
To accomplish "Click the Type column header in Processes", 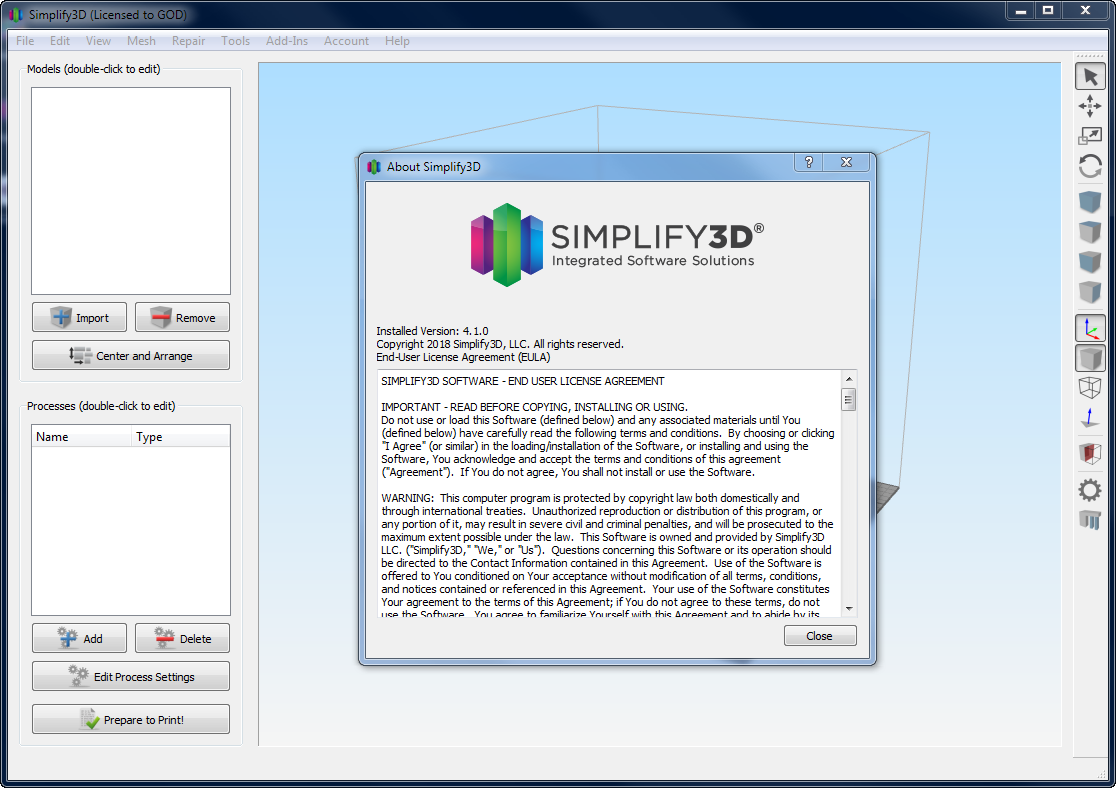I will coord(181,436).
